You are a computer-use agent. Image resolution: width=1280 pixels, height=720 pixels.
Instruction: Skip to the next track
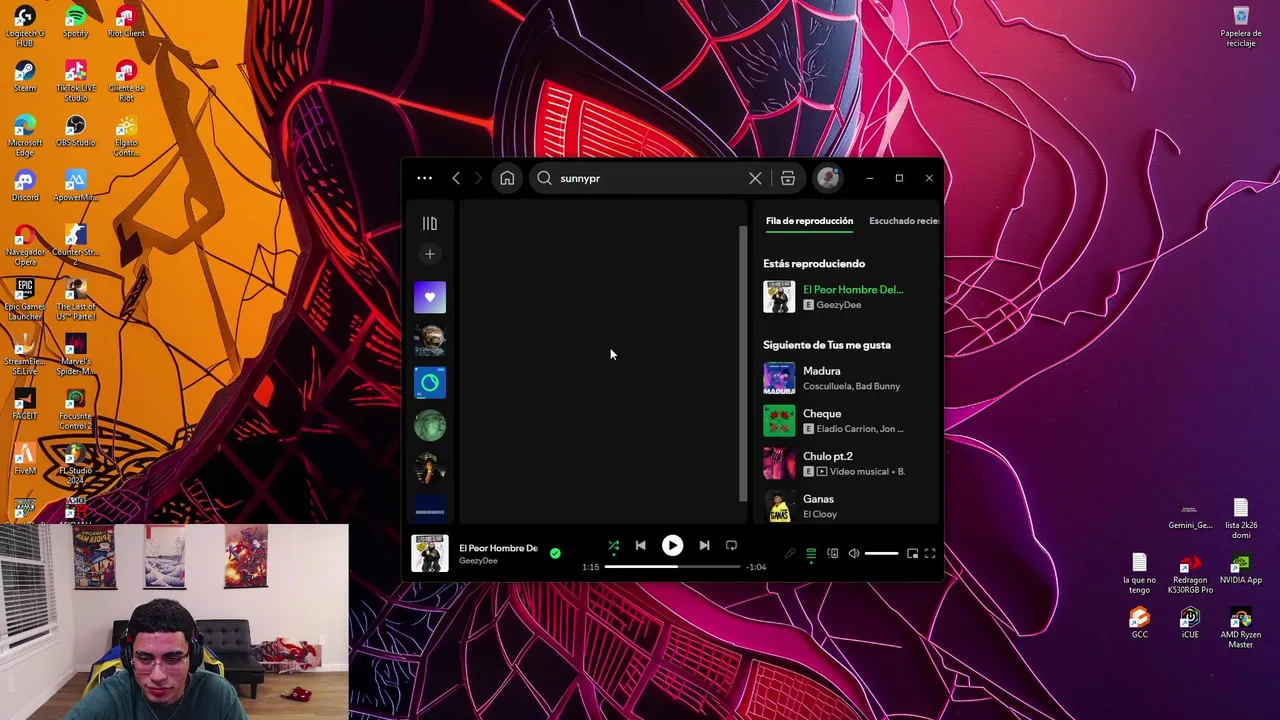click(704, 546)
